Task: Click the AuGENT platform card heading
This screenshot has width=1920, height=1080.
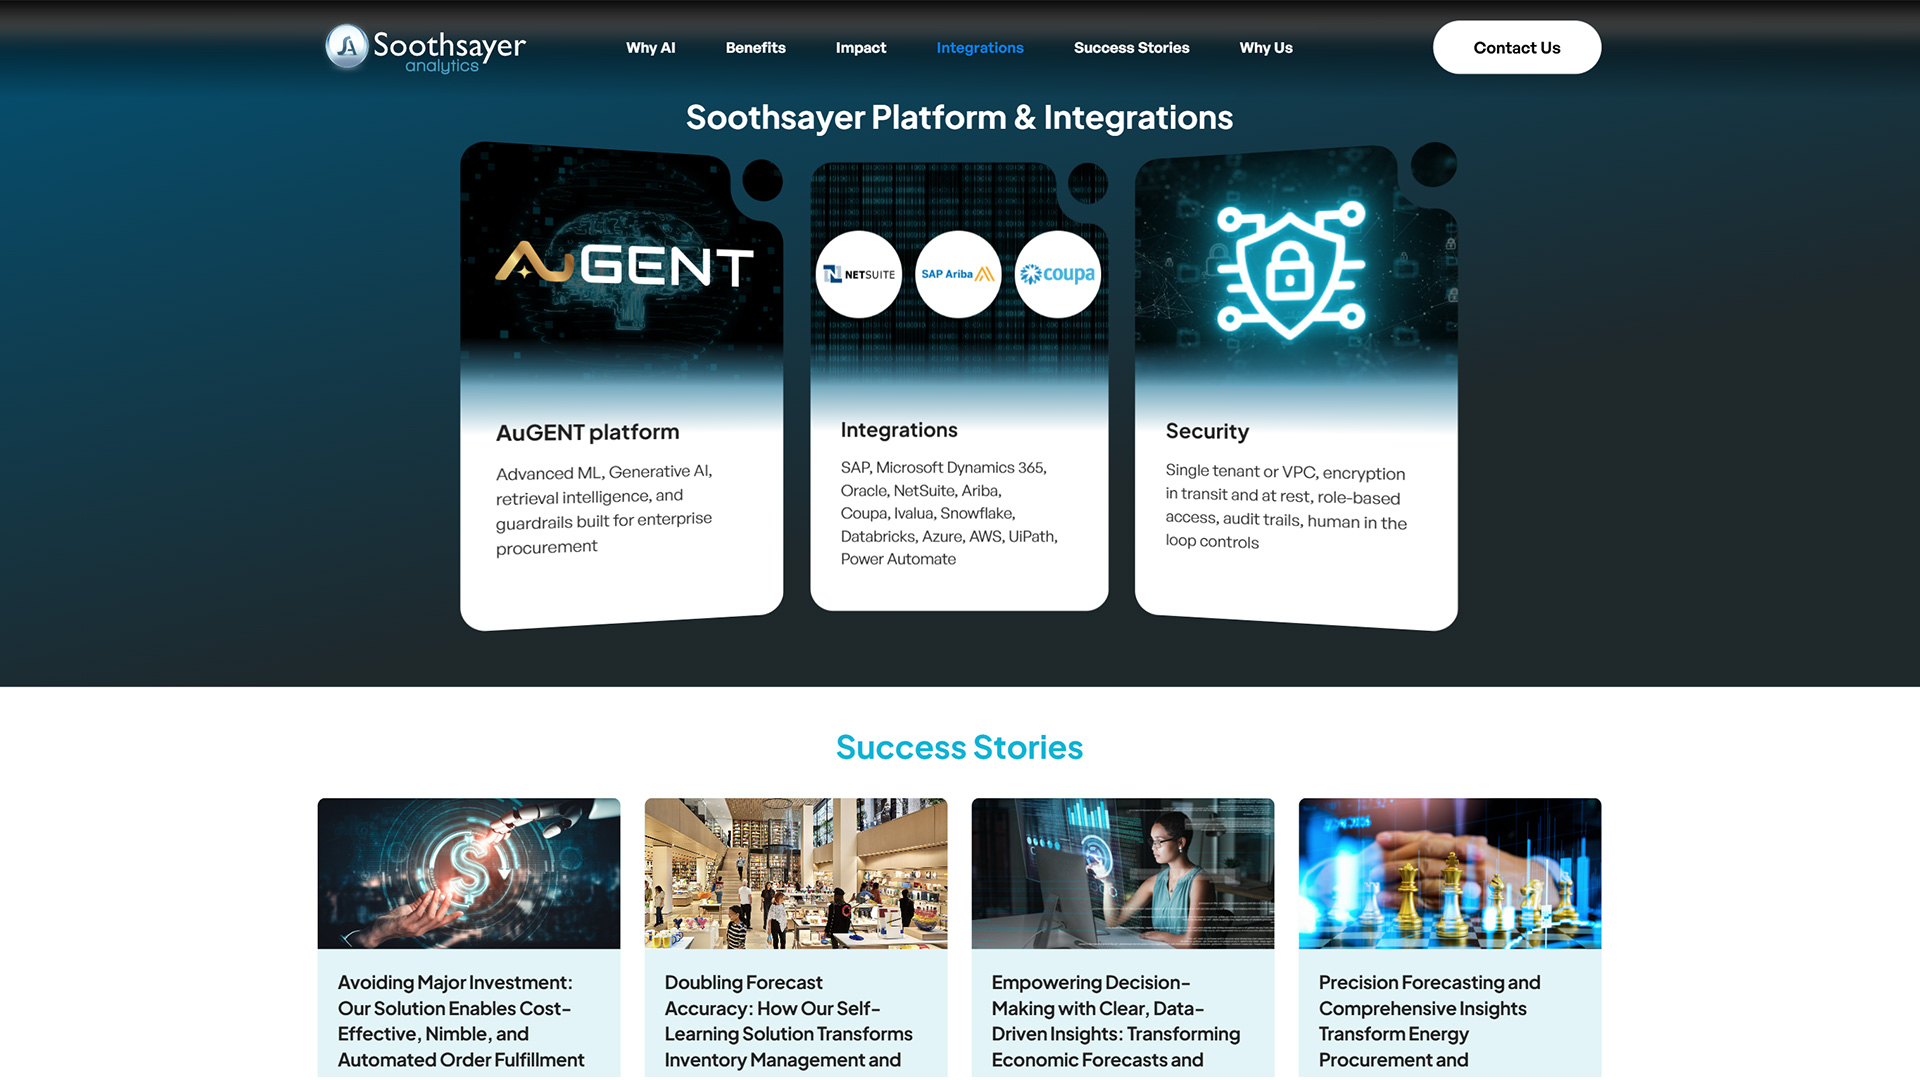Action: tap(587, 432)
